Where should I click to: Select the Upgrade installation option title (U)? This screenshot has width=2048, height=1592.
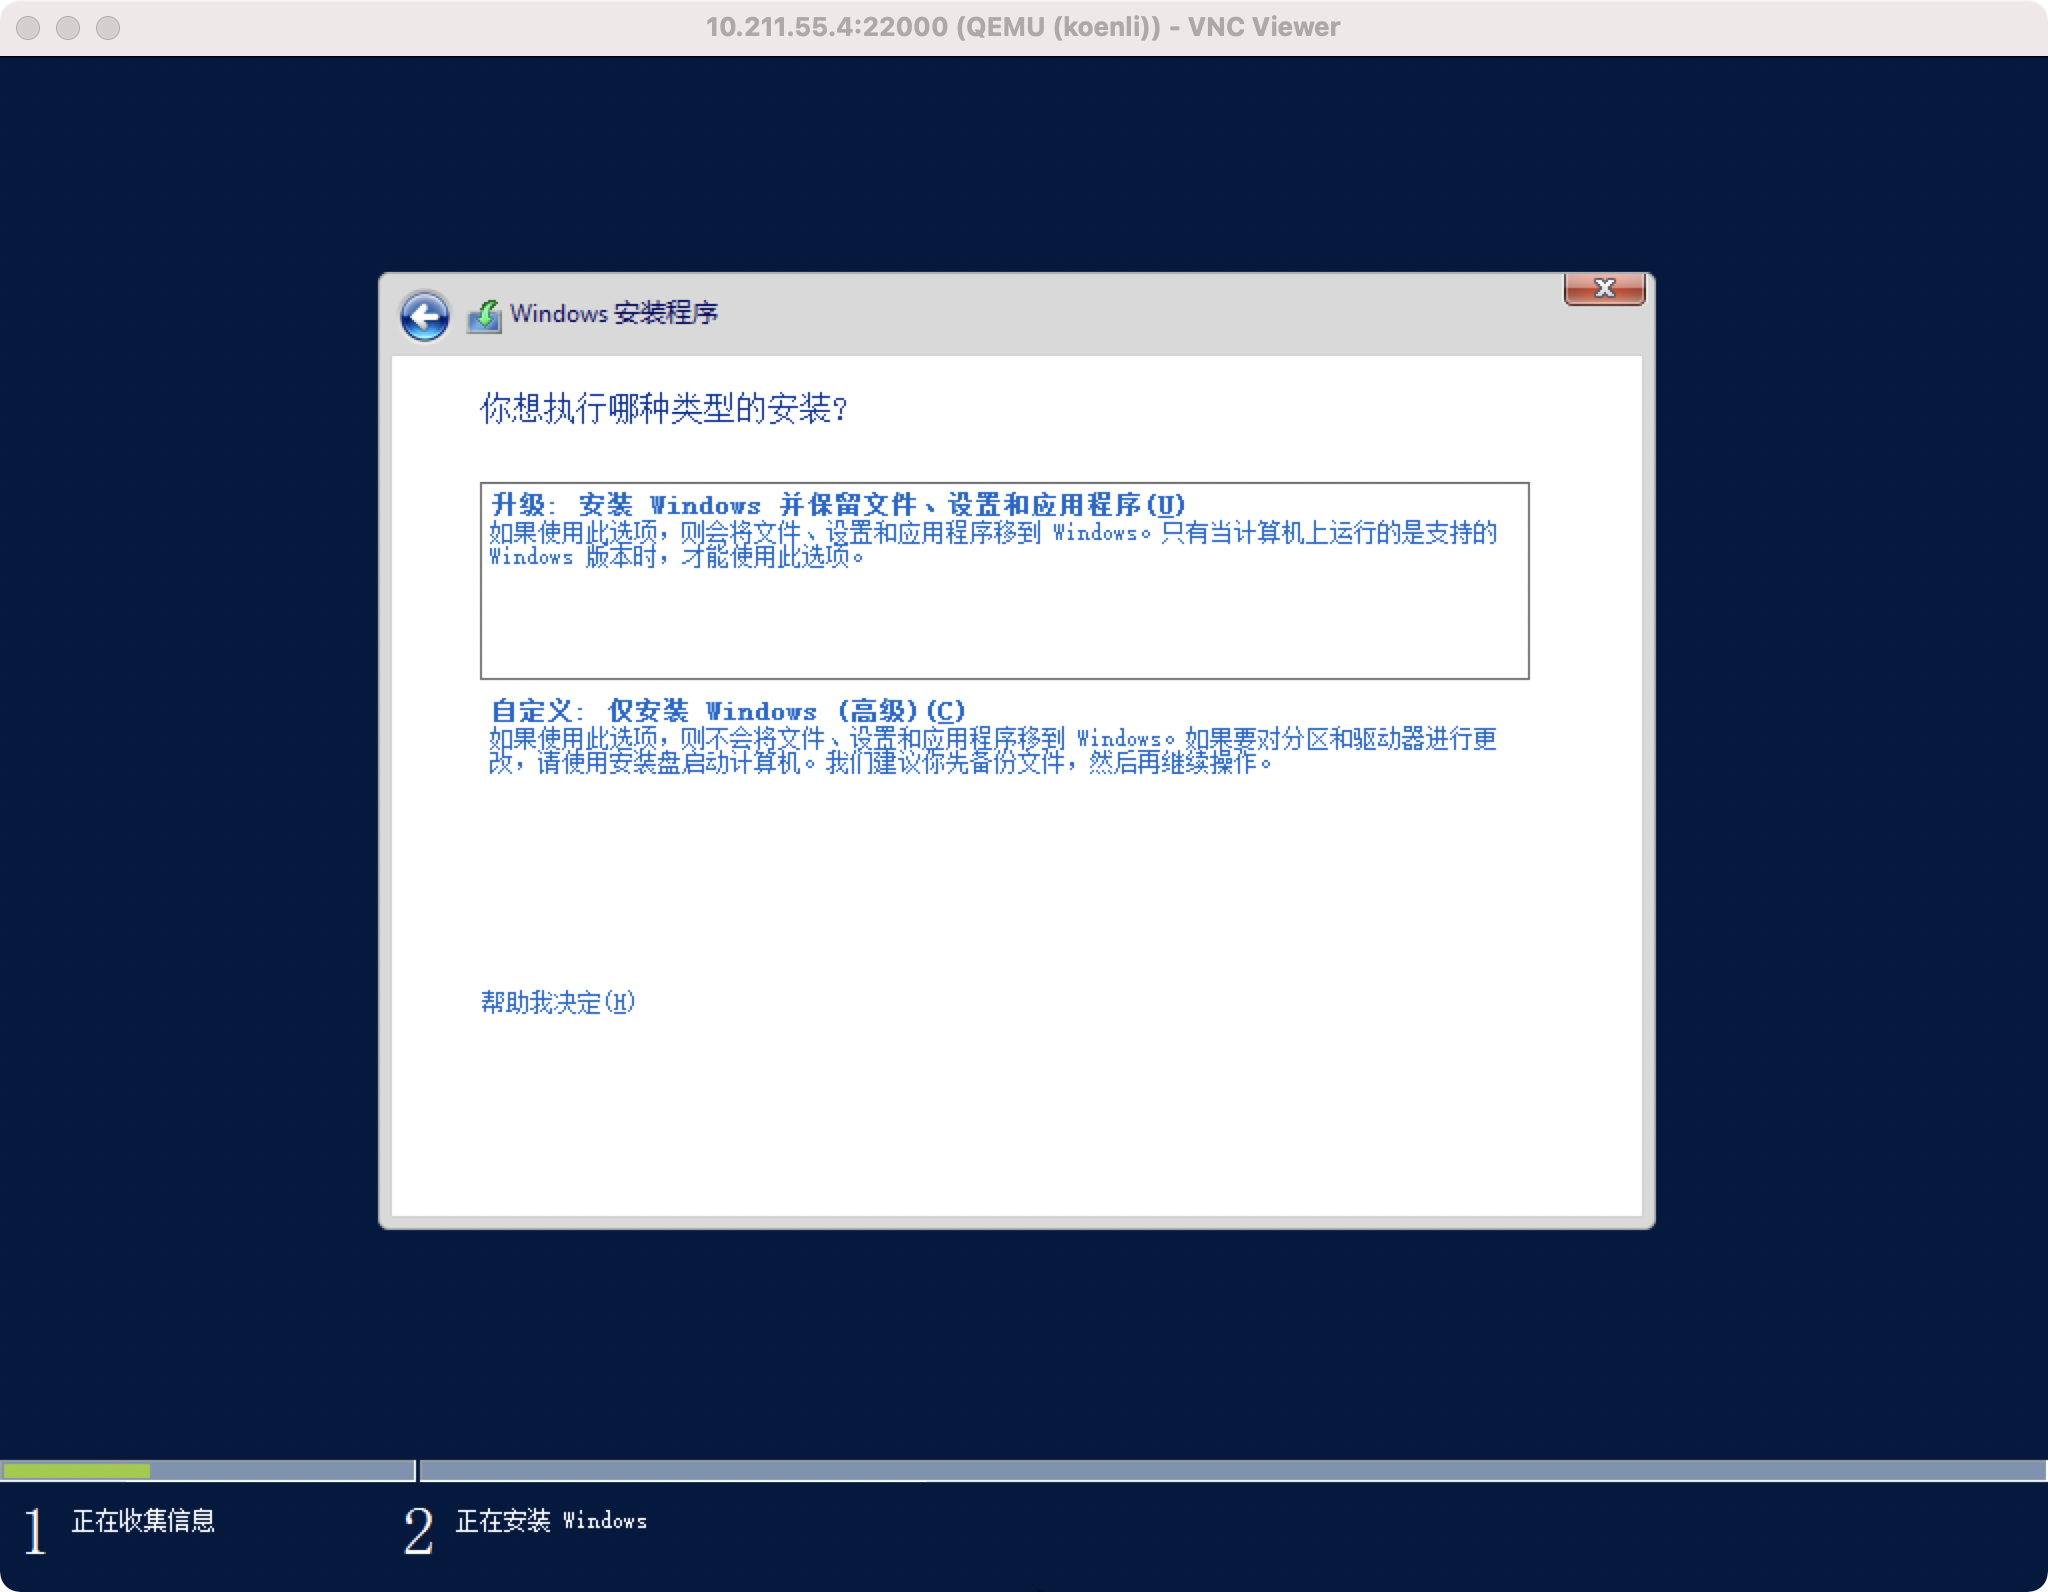coord(837,504)
